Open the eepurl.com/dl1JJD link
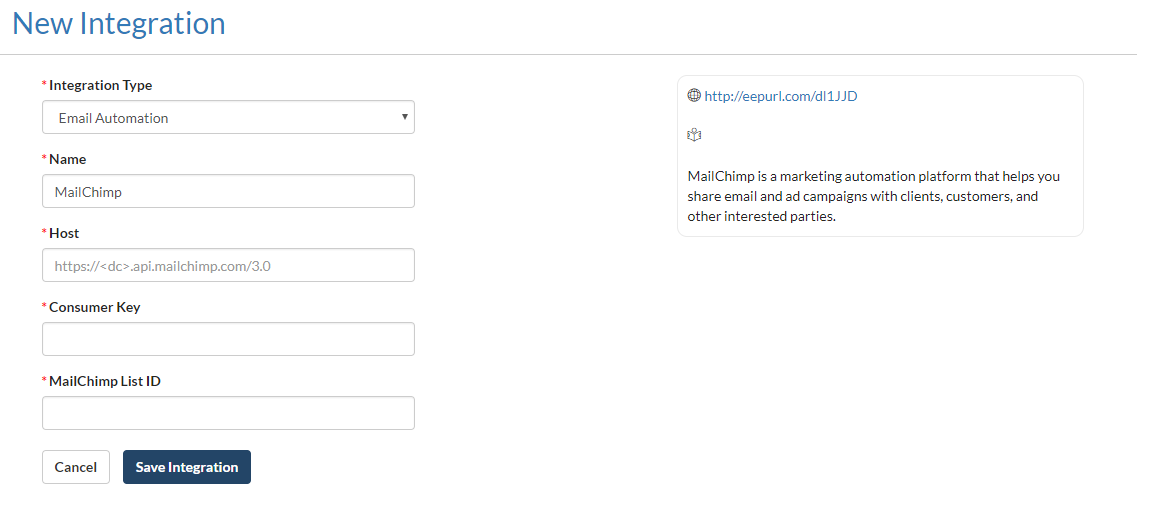 point(780,96)
